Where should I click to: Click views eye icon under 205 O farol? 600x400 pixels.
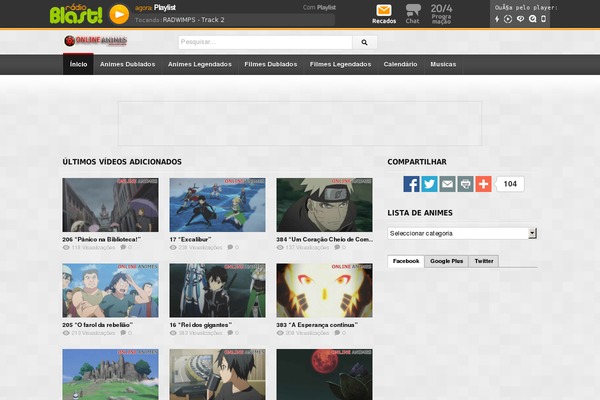[66, 333]
